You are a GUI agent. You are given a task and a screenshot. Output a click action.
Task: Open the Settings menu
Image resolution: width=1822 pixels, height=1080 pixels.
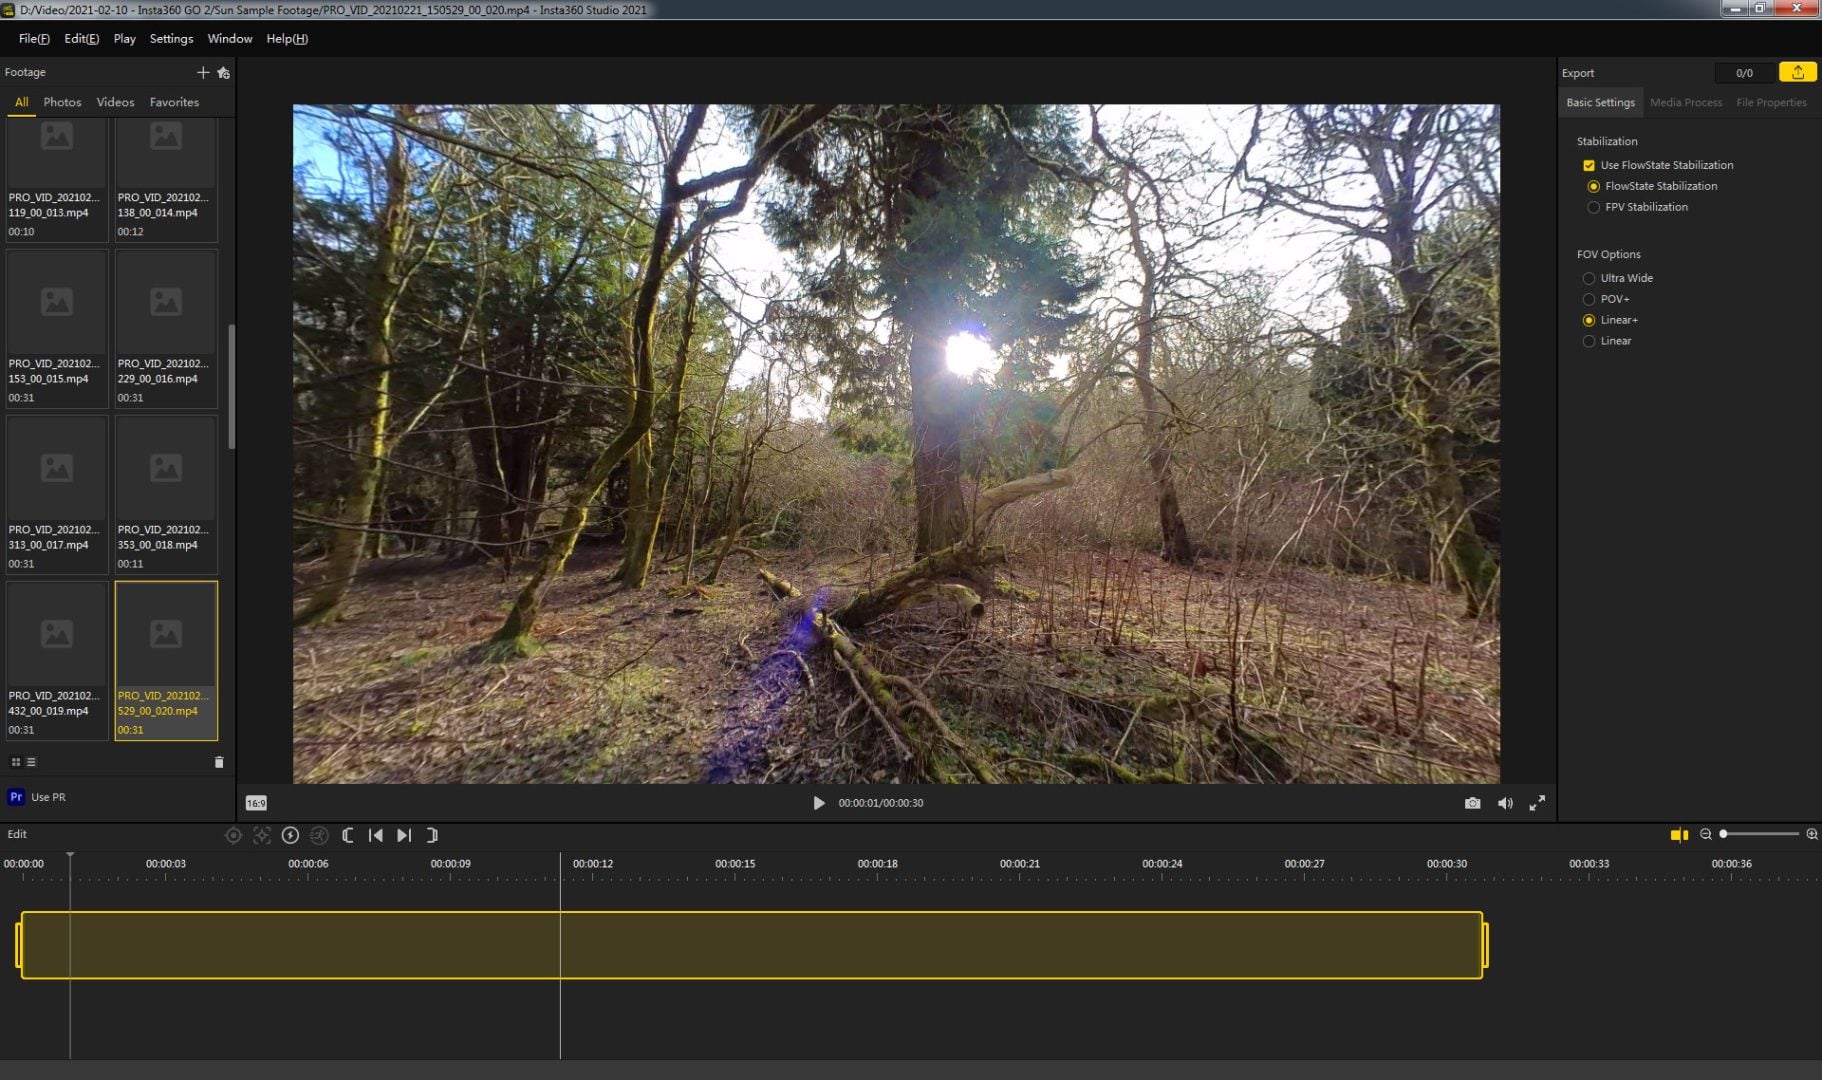[171, 38]
